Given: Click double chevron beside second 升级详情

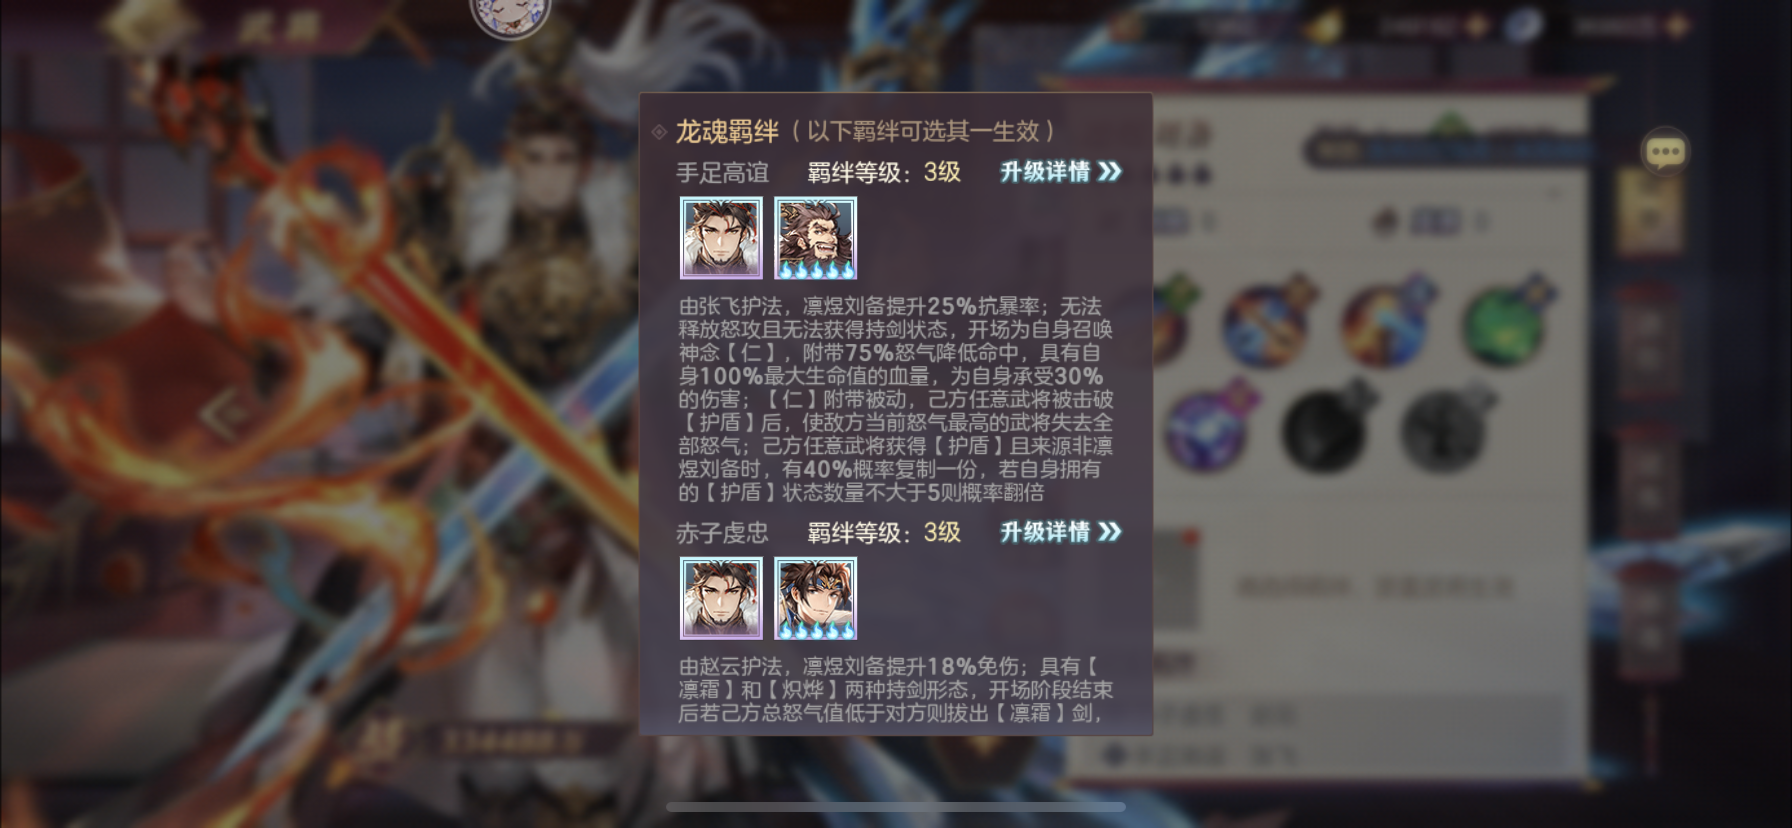Looking at the screenshot, I should pyautogui.click(x=1110, y=532).
